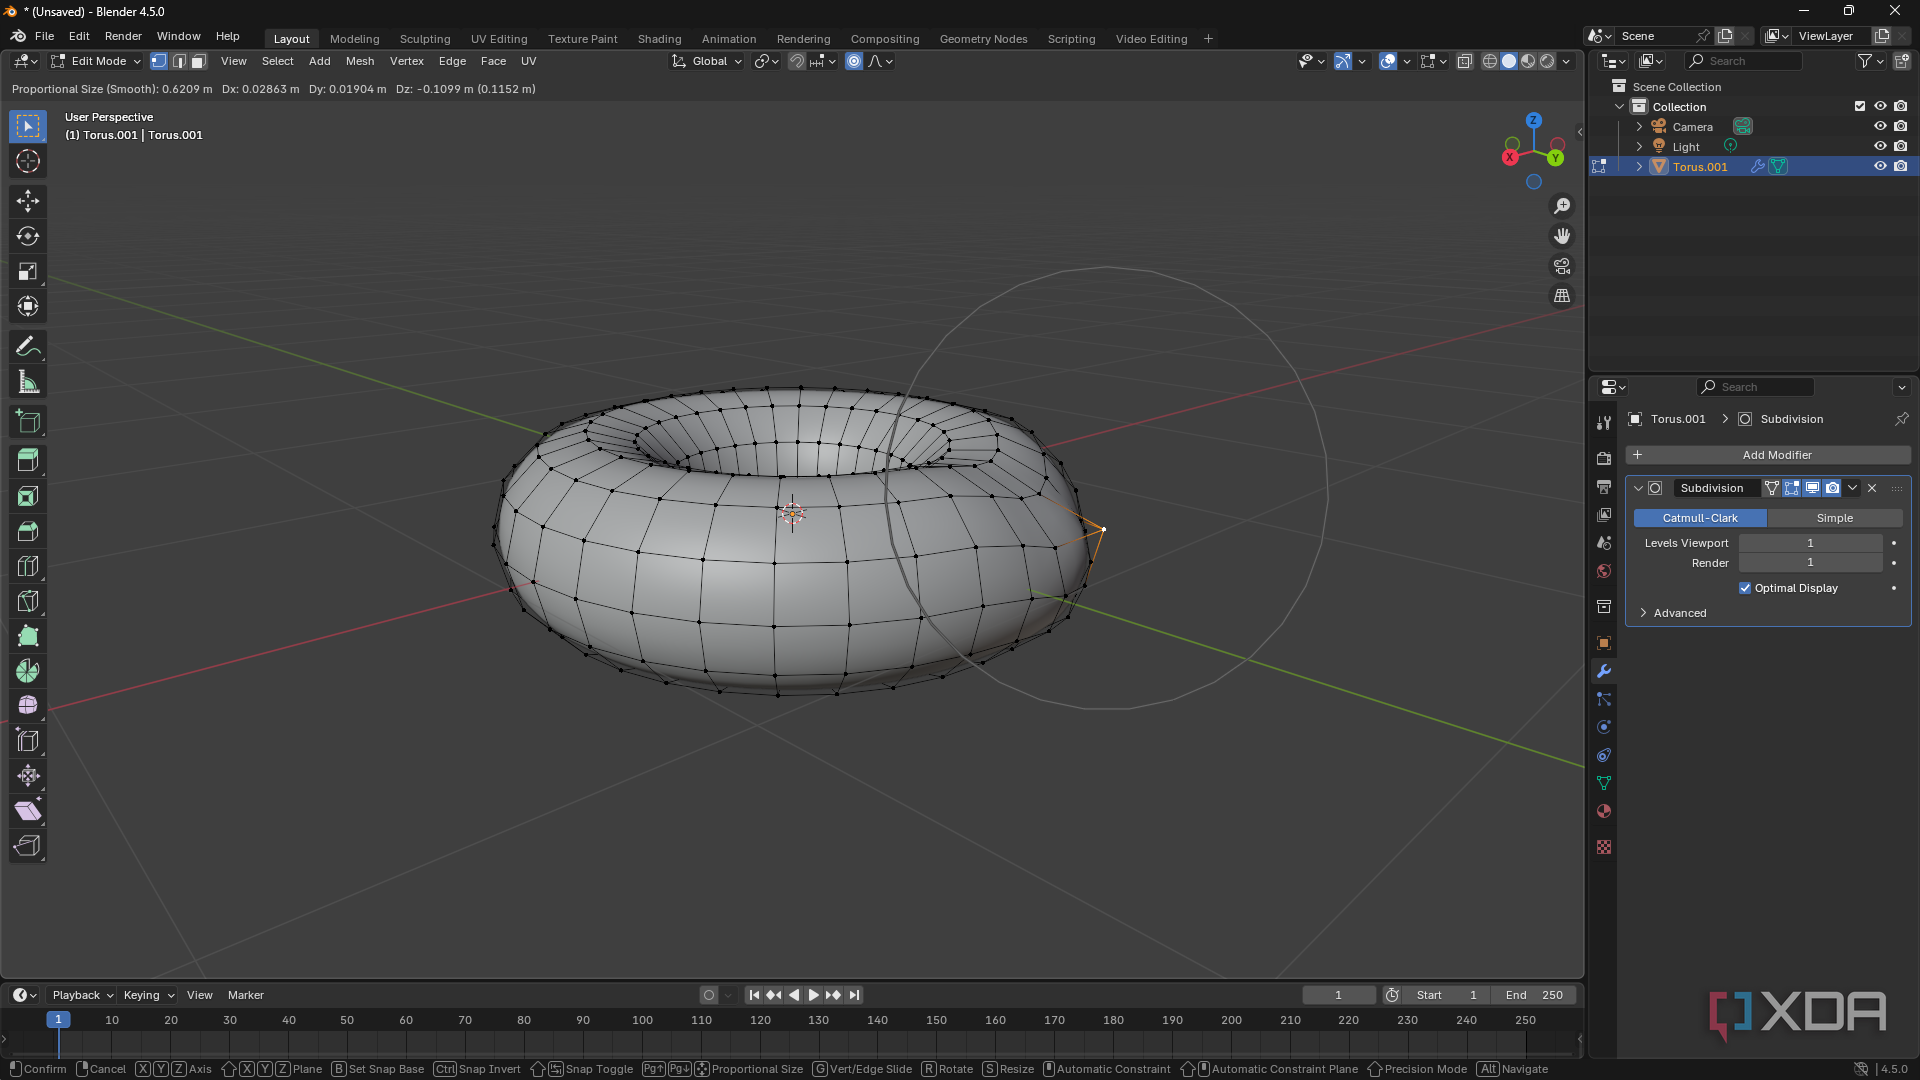The height and width of the screenshot is (1080, 1920).
Task: Select the Scale tool
Action: tap(28, 271)
